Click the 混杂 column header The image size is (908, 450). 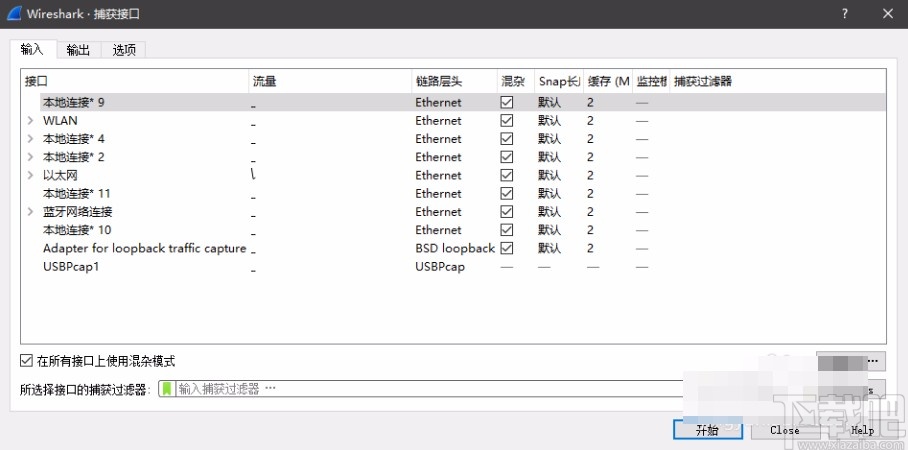click(x=515, y=82)
